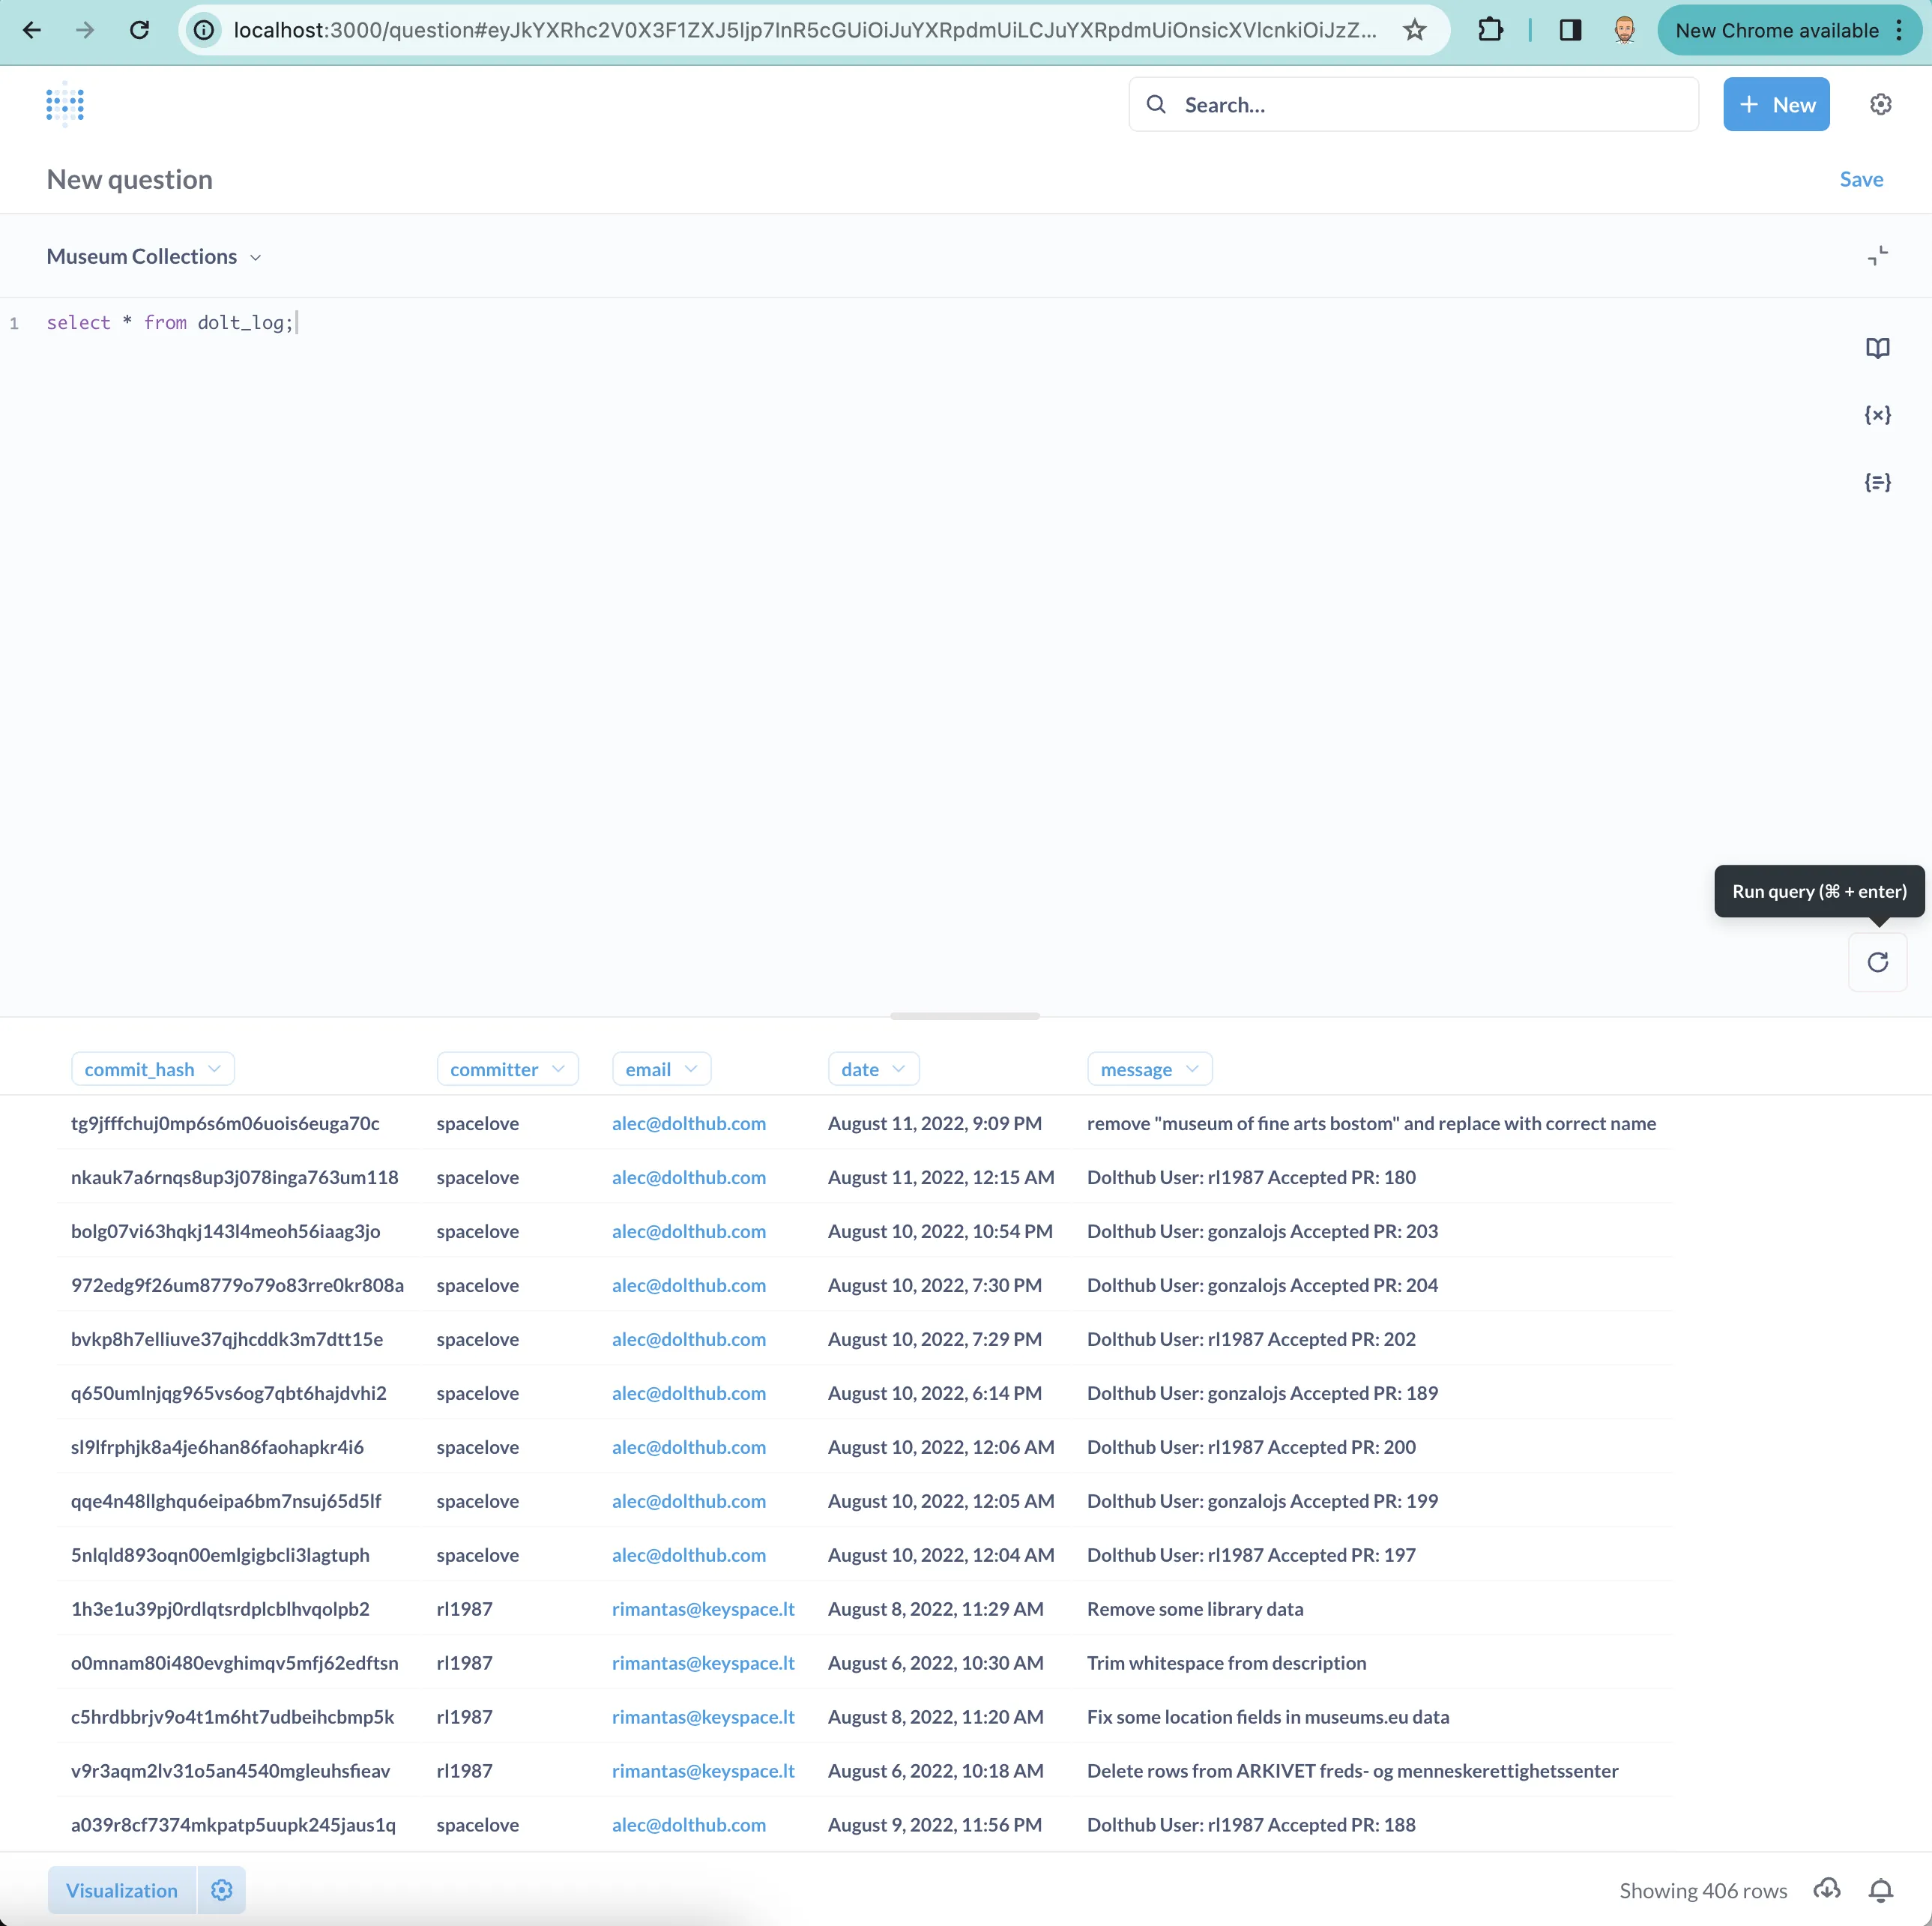Open commit_hash column header menu
Image resolution: width=1932 pixels, height=1926 pixels.
click(x=152, y=1069)
